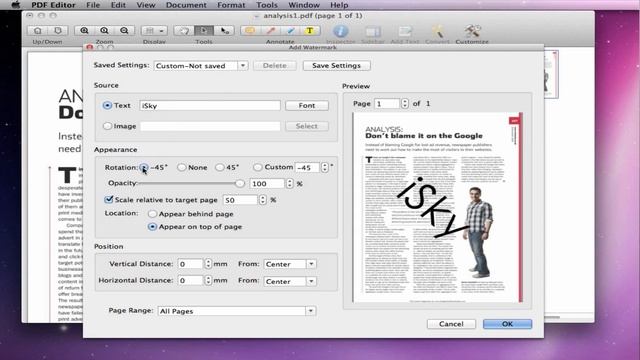The height and width of the screenshot is (360, 640).
Task: Open the Help menu
Action: [339, 5]
